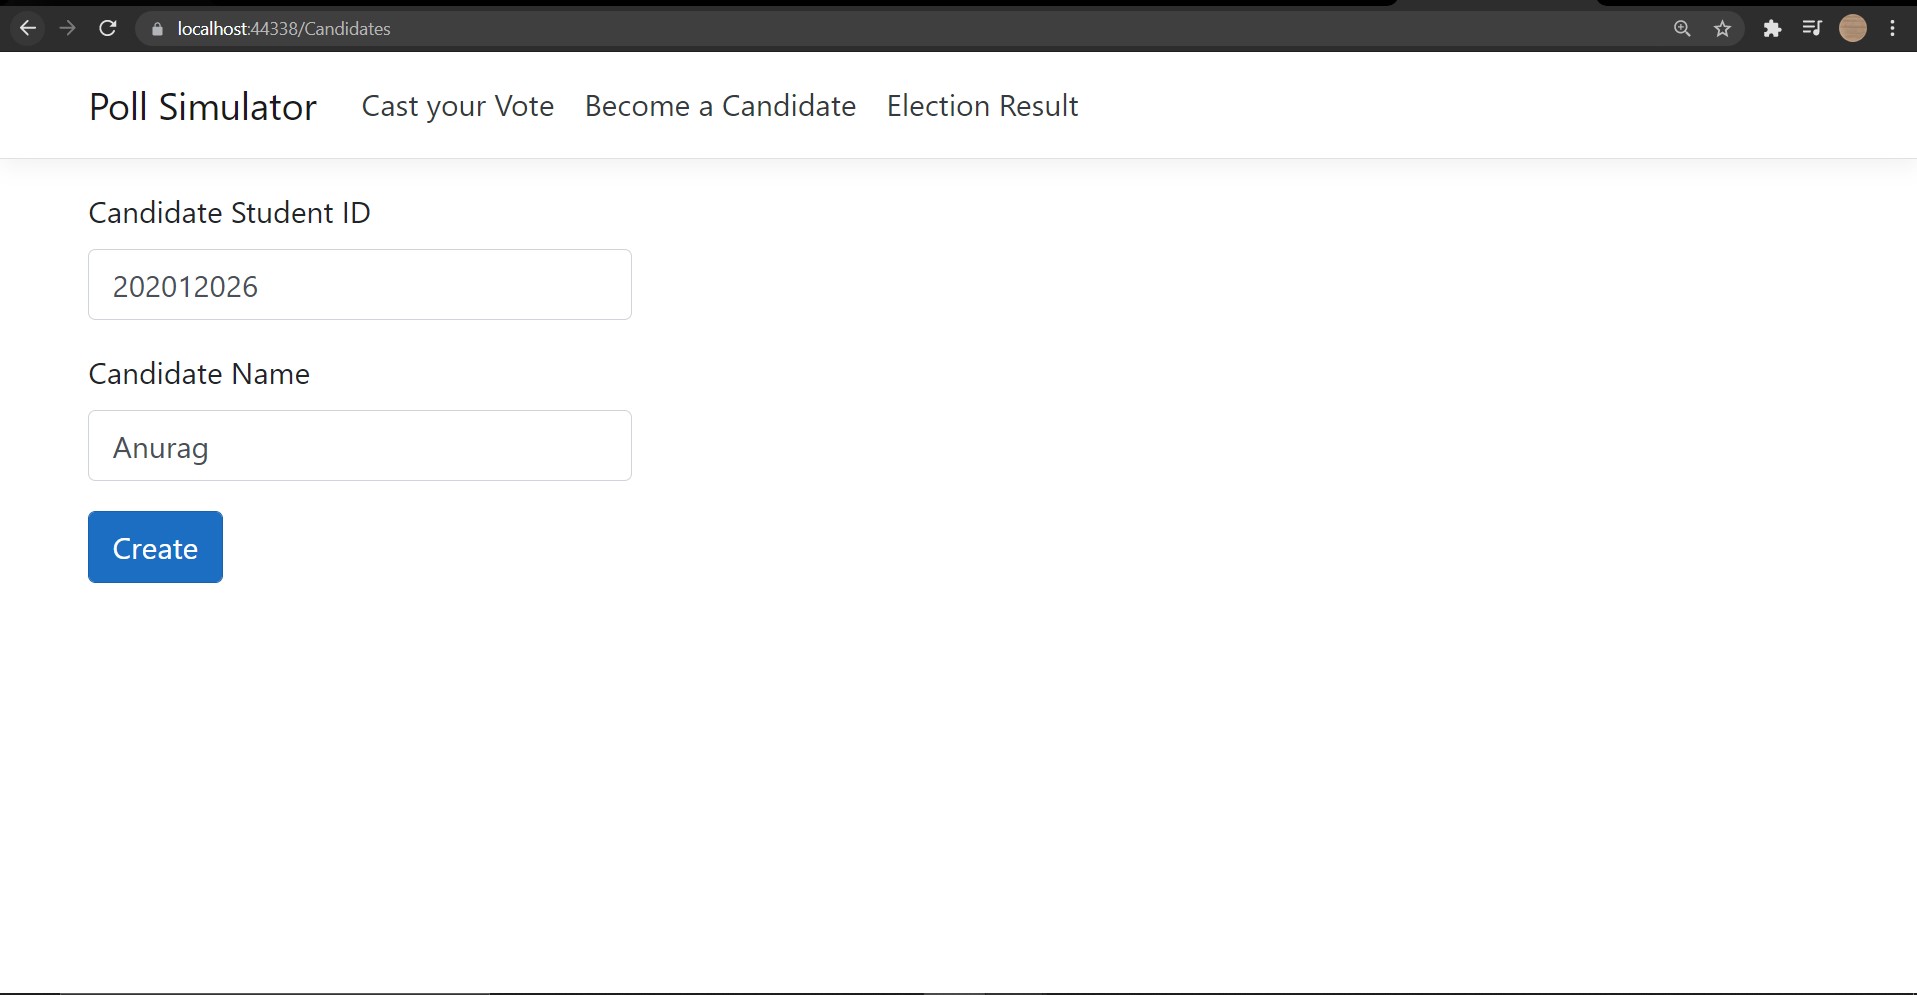Reload the Candidates page
The image size is (1917, 995).
108,28
